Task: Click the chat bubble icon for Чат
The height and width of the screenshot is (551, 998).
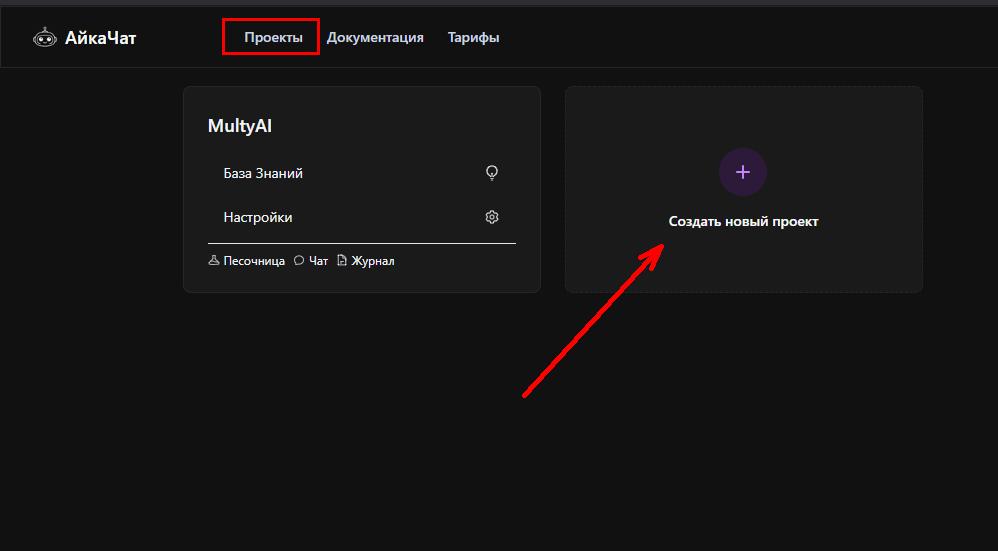Action: click(x=299, y=261)
